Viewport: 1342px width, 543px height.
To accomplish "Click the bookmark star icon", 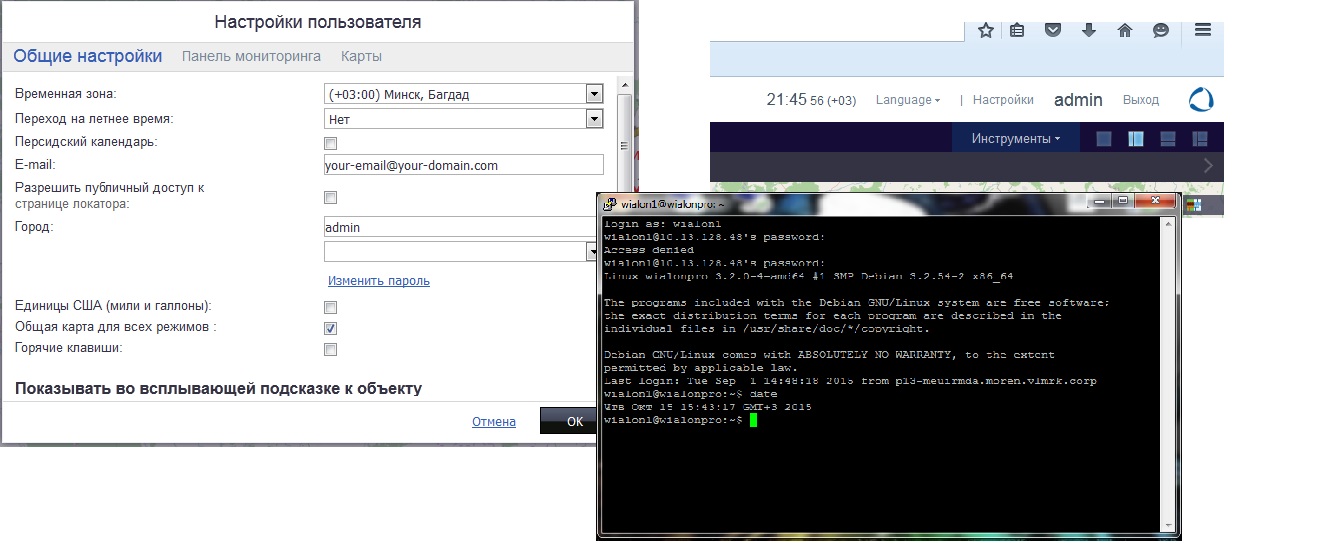I will (986, 30).
